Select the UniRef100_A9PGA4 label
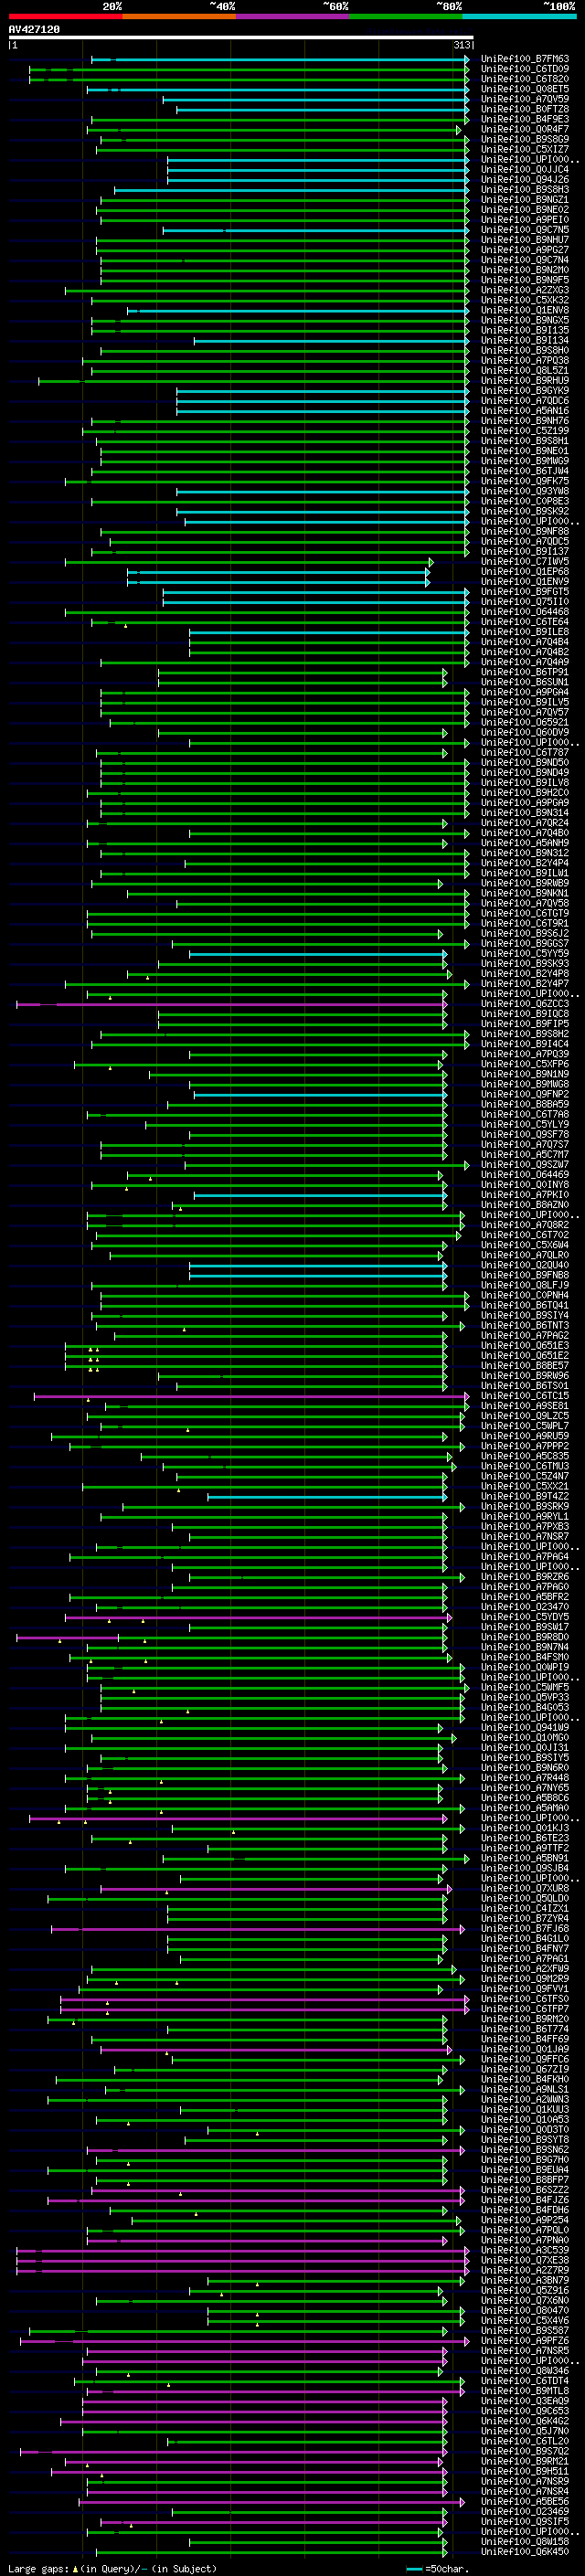Image resolution: width=585 pixels, height=2576 pixels. pyautogui.click(x=525, y=692)
